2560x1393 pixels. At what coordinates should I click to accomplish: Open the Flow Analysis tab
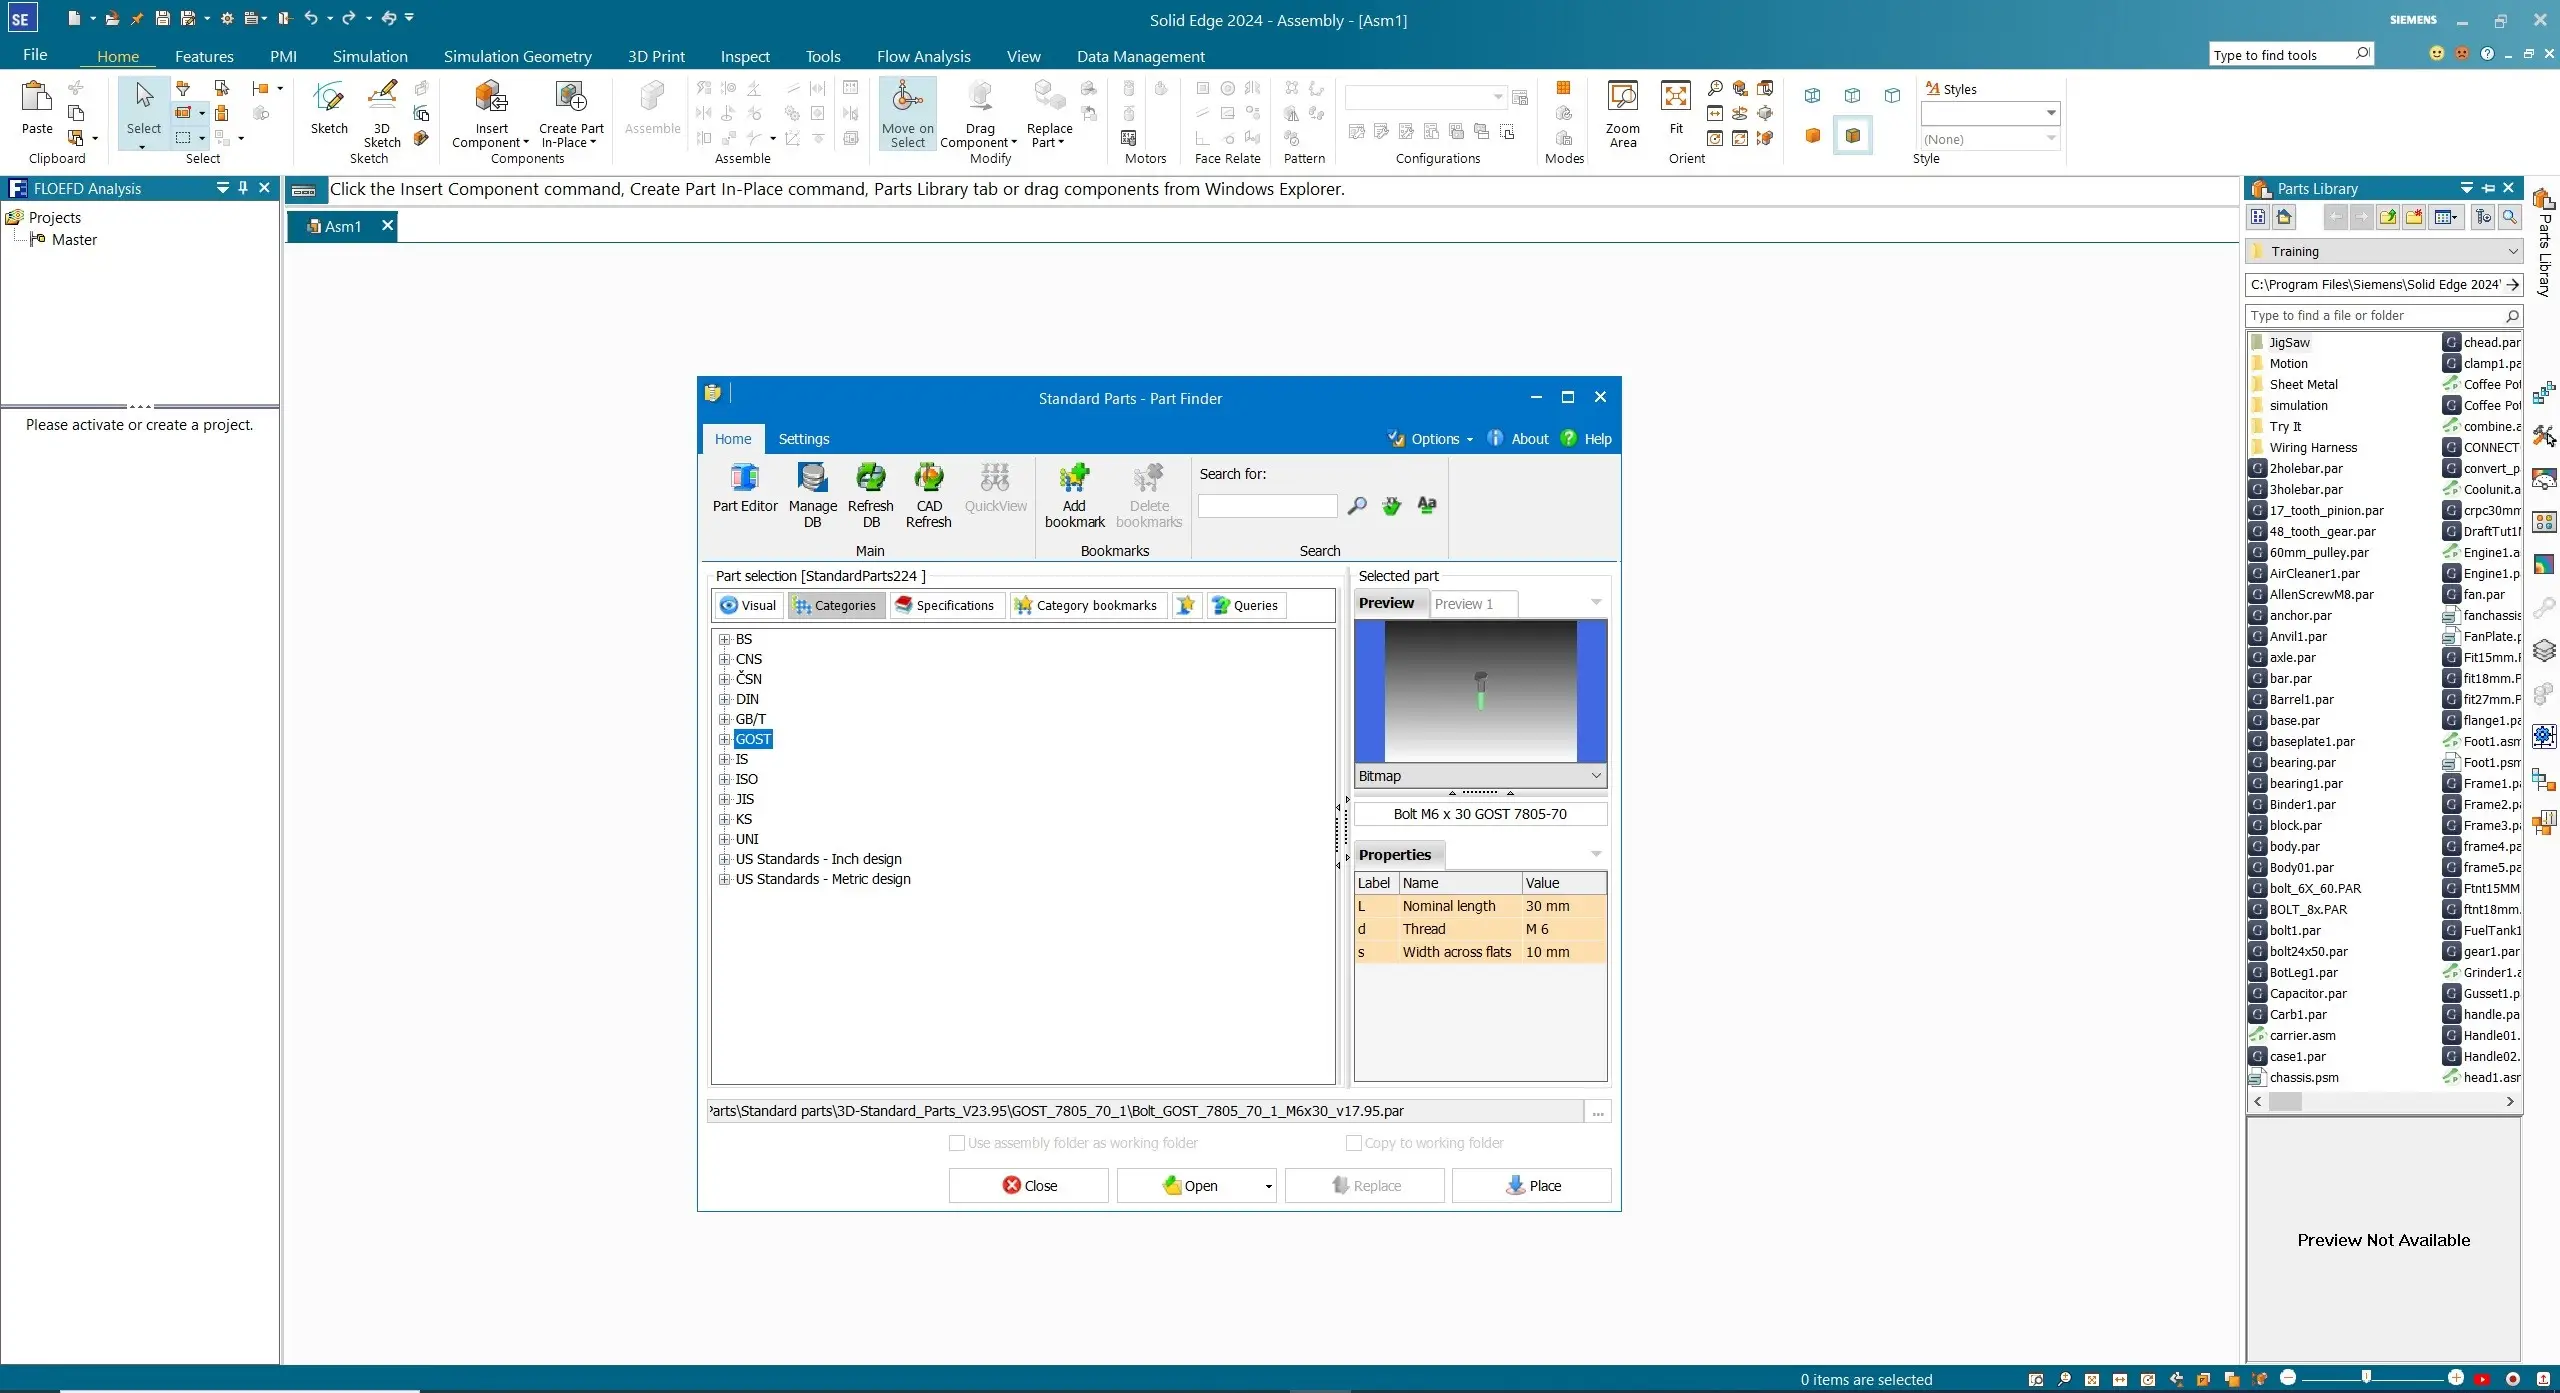click(923, 56)
